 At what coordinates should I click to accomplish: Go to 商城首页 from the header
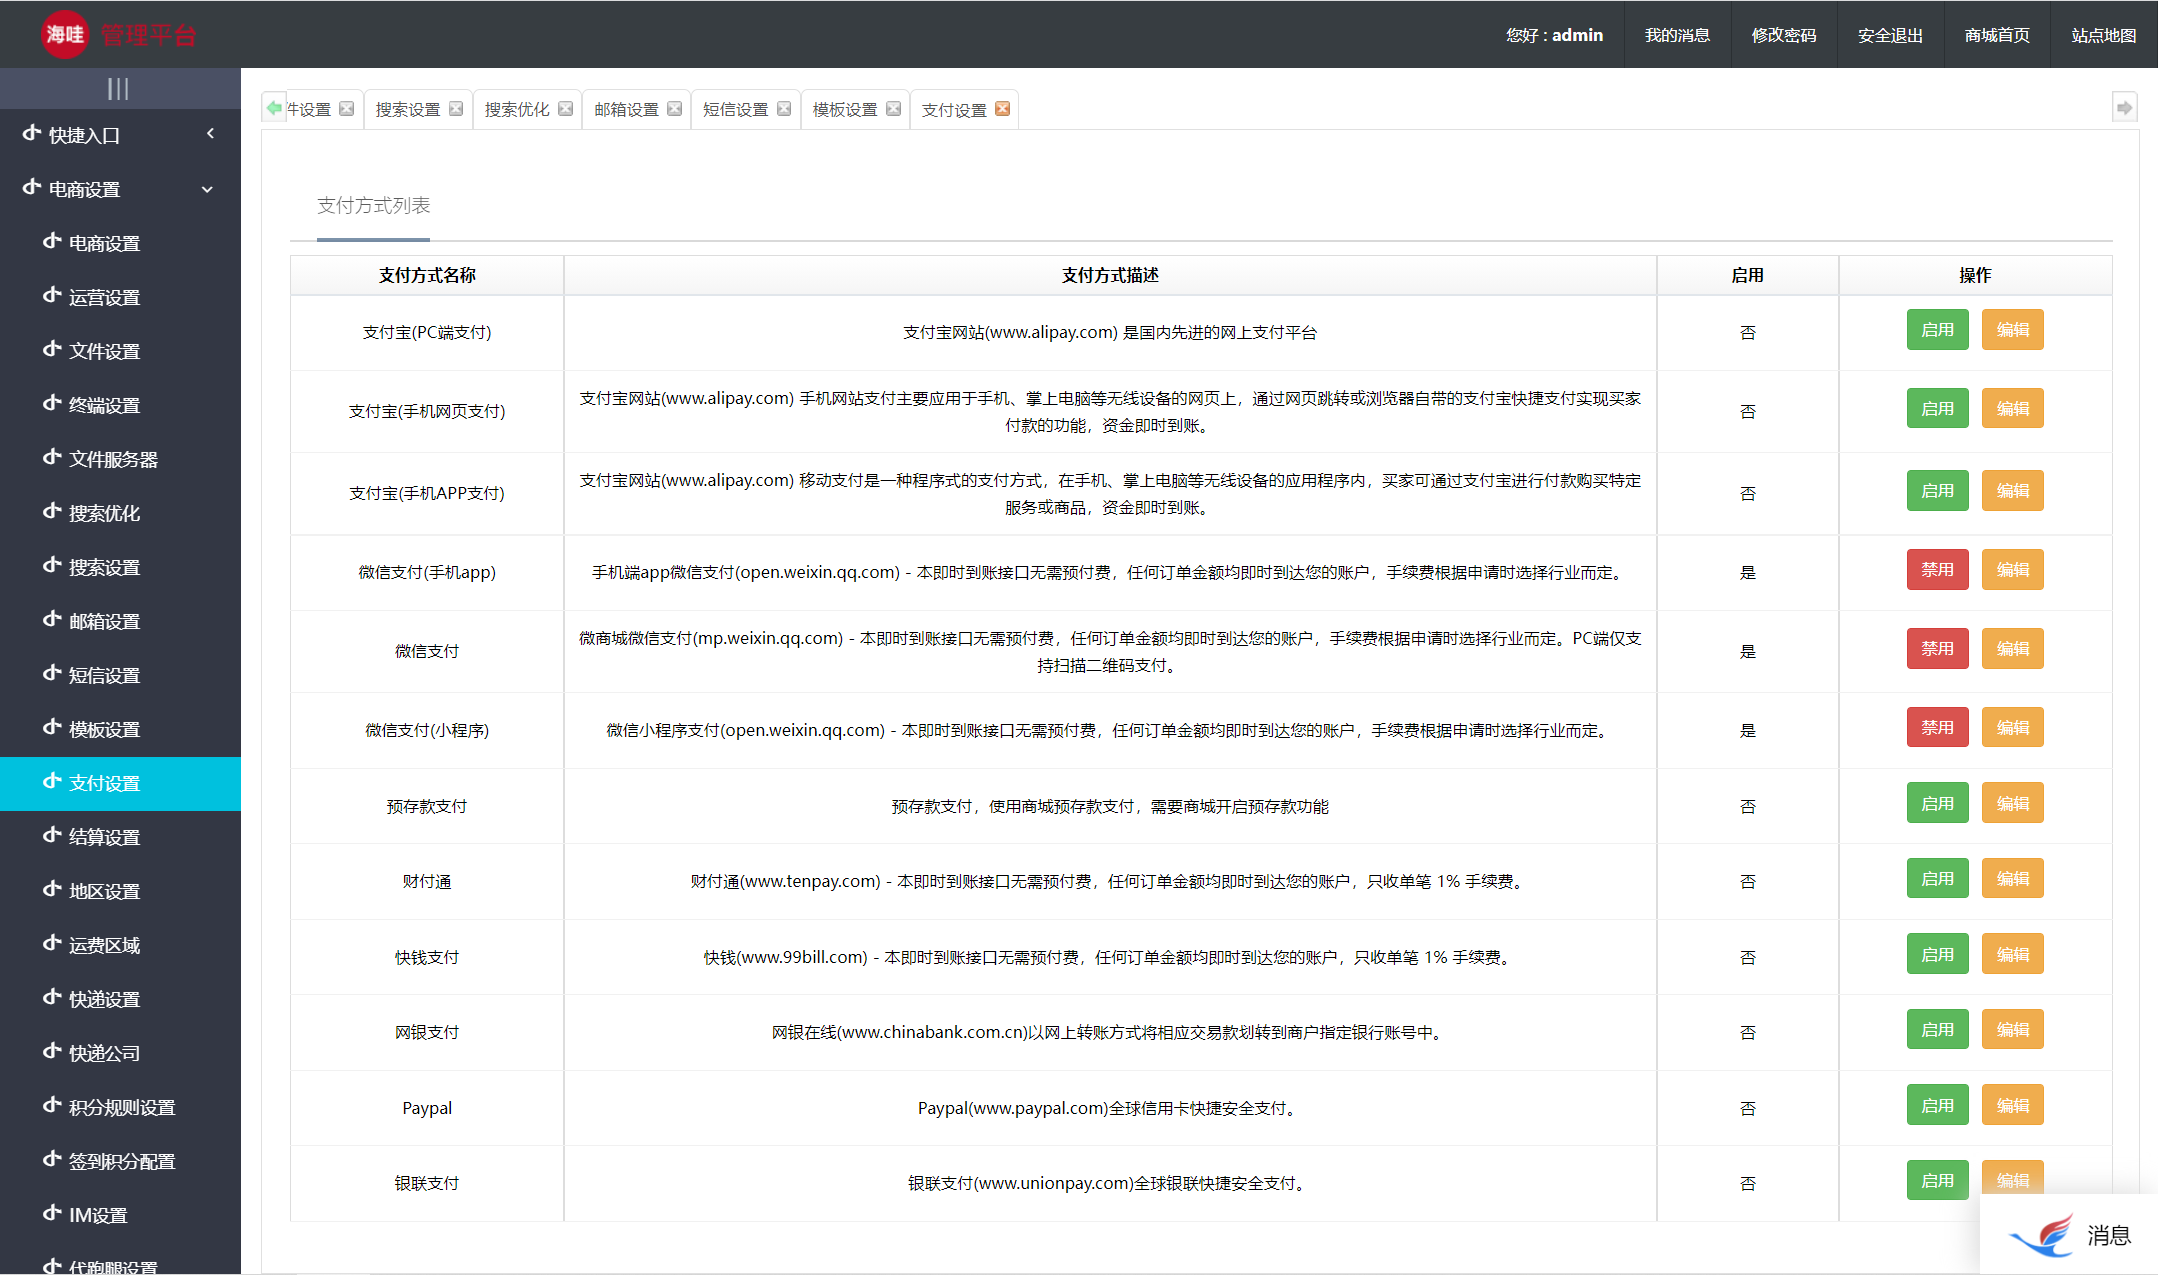click(x=1997, y=35)
